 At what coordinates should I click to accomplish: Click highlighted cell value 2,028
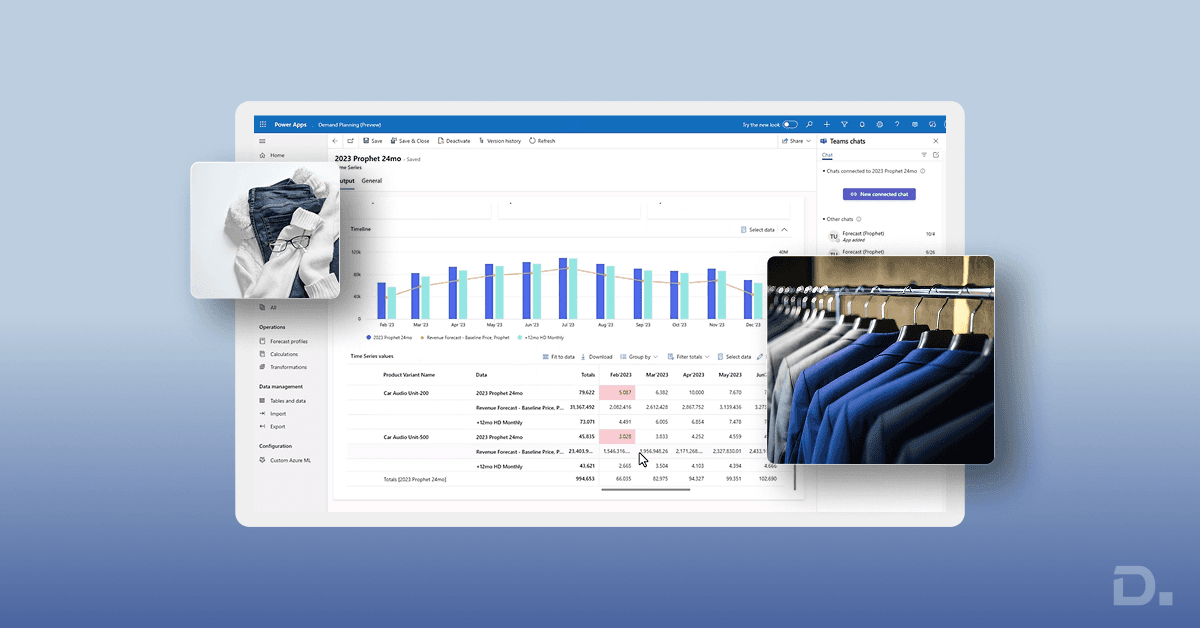tap(617, 437)
